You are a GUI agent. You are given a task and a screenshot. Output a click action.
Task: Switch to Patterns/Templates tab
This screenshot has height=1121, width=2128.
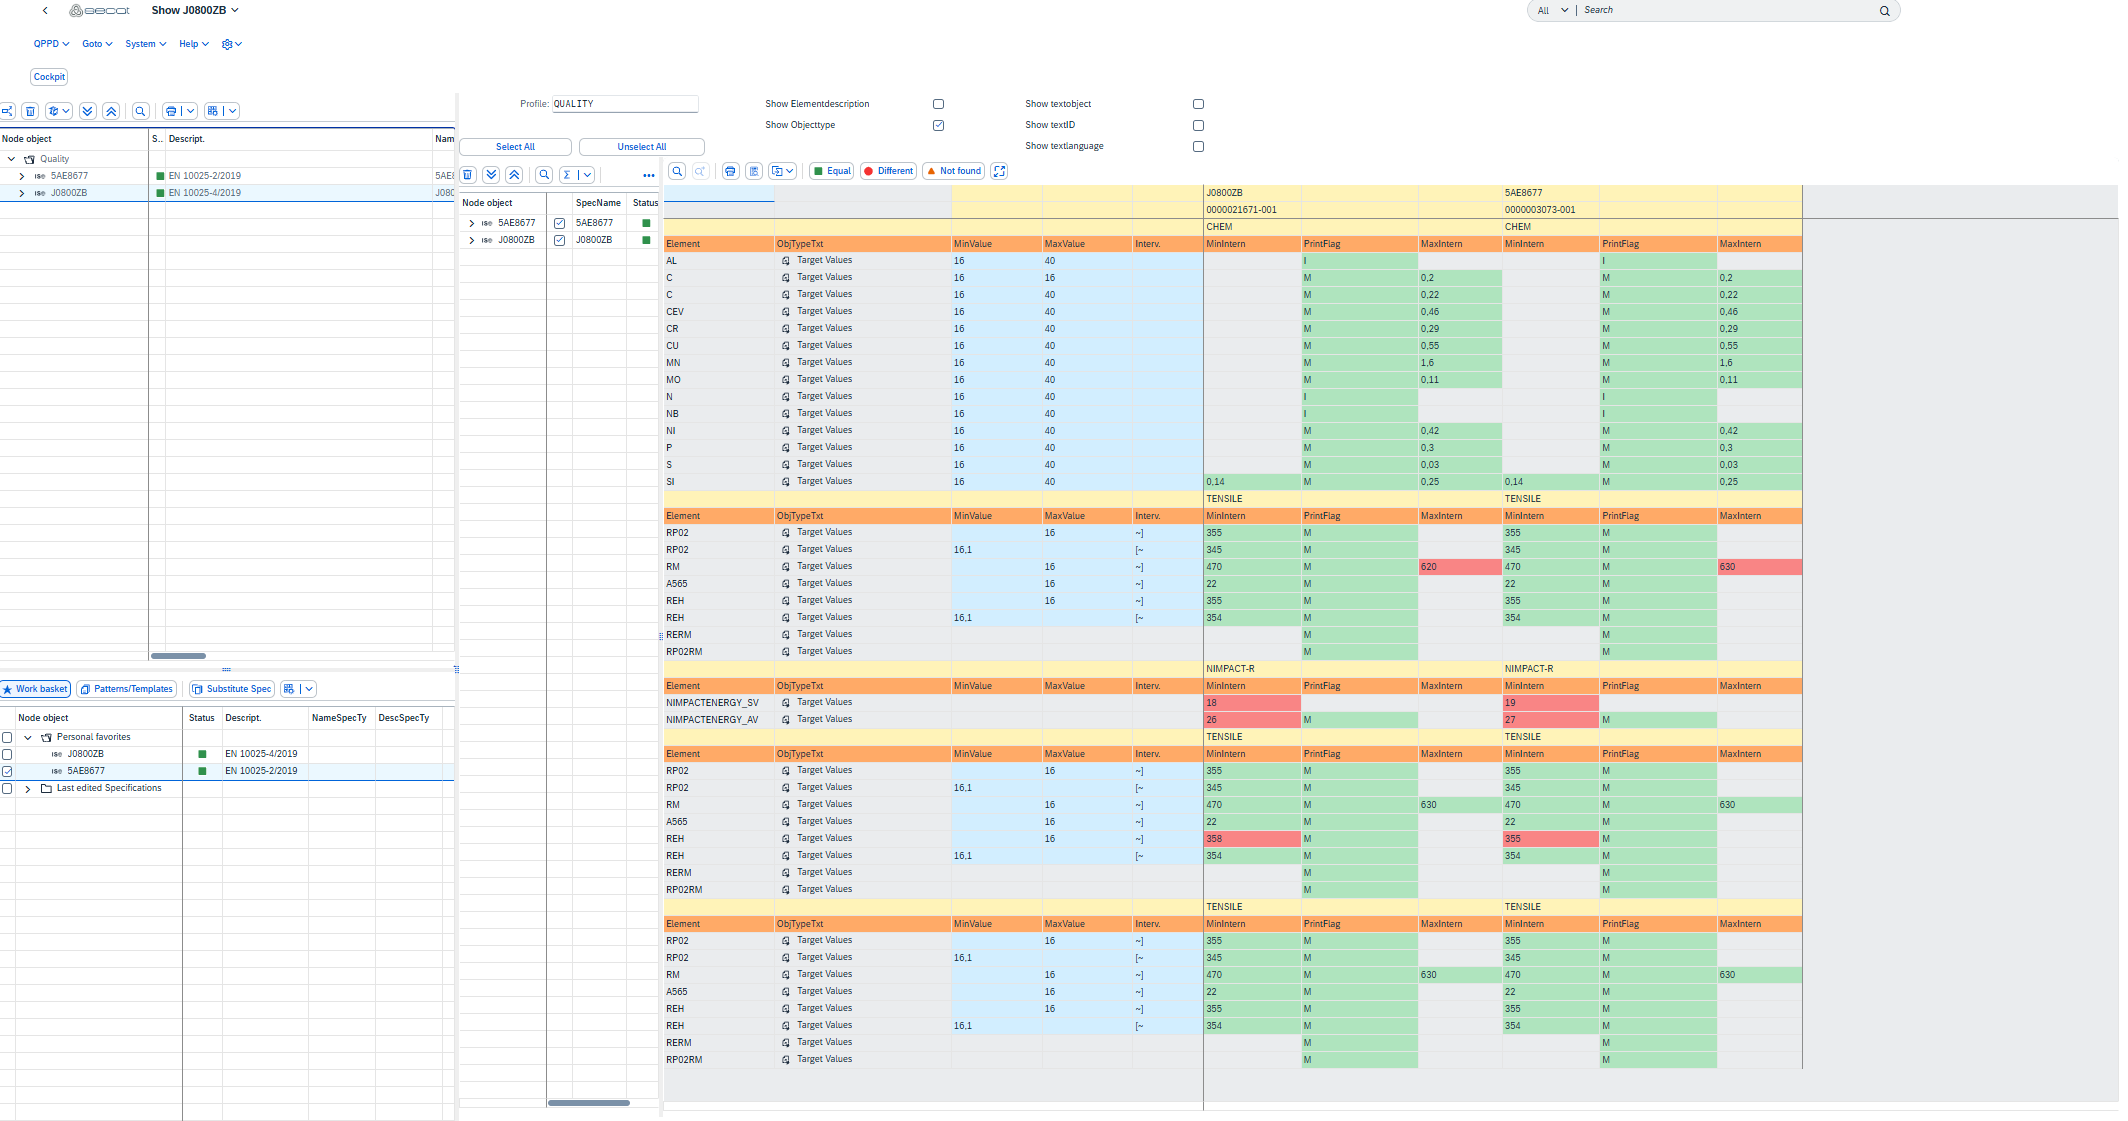[x=126, y=689]
